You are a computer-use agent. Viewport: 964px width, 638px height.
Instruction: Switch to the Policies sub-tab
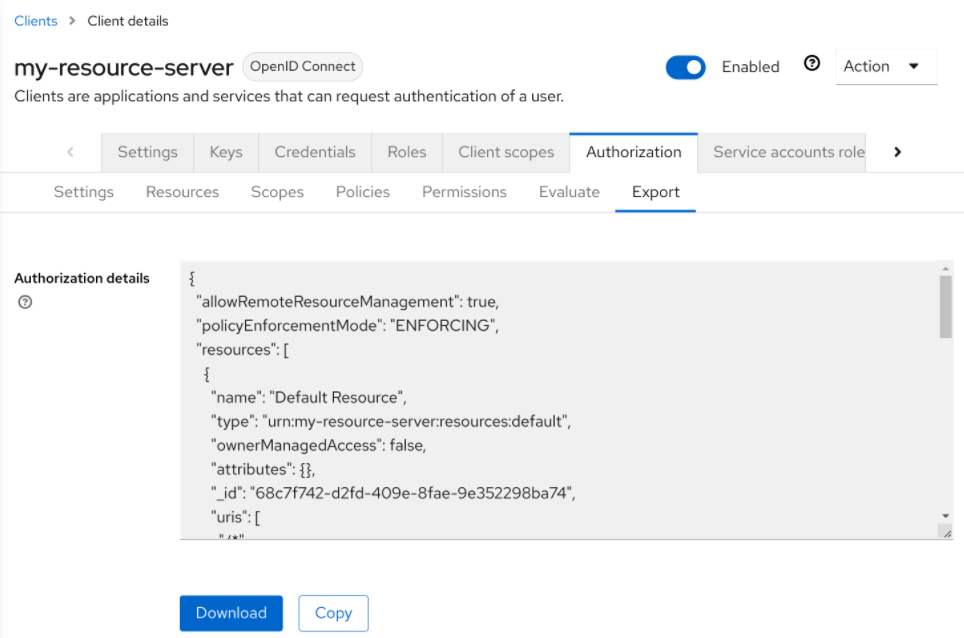click(363, 192)
